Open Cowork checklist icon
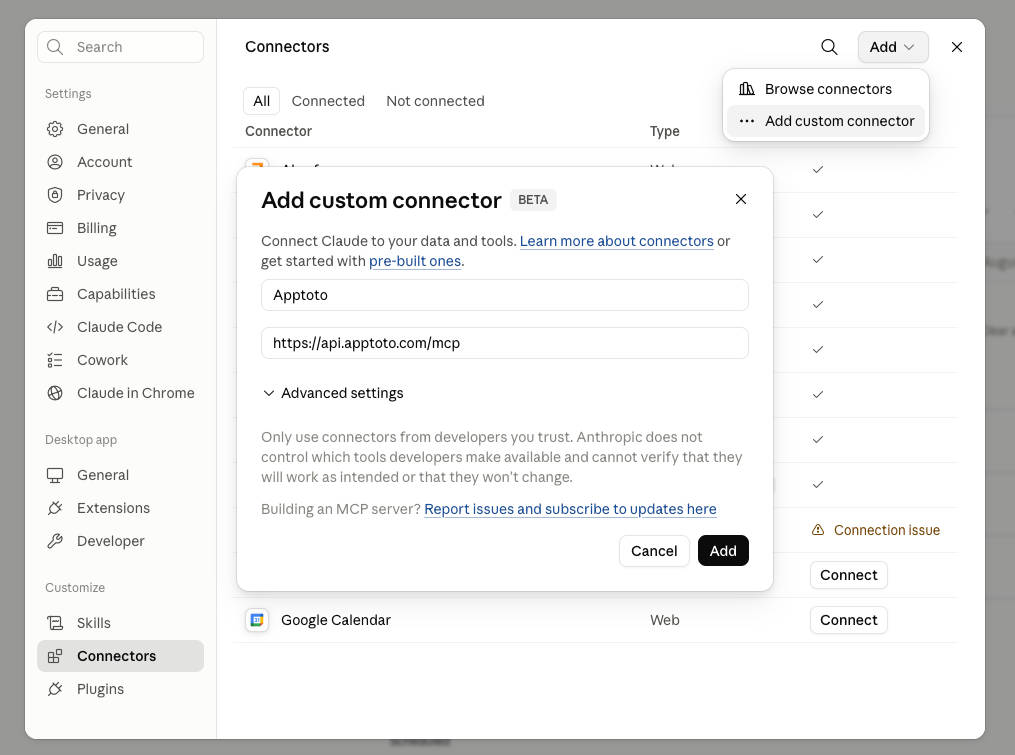The image size is (1015, 755). pos(55,360)
